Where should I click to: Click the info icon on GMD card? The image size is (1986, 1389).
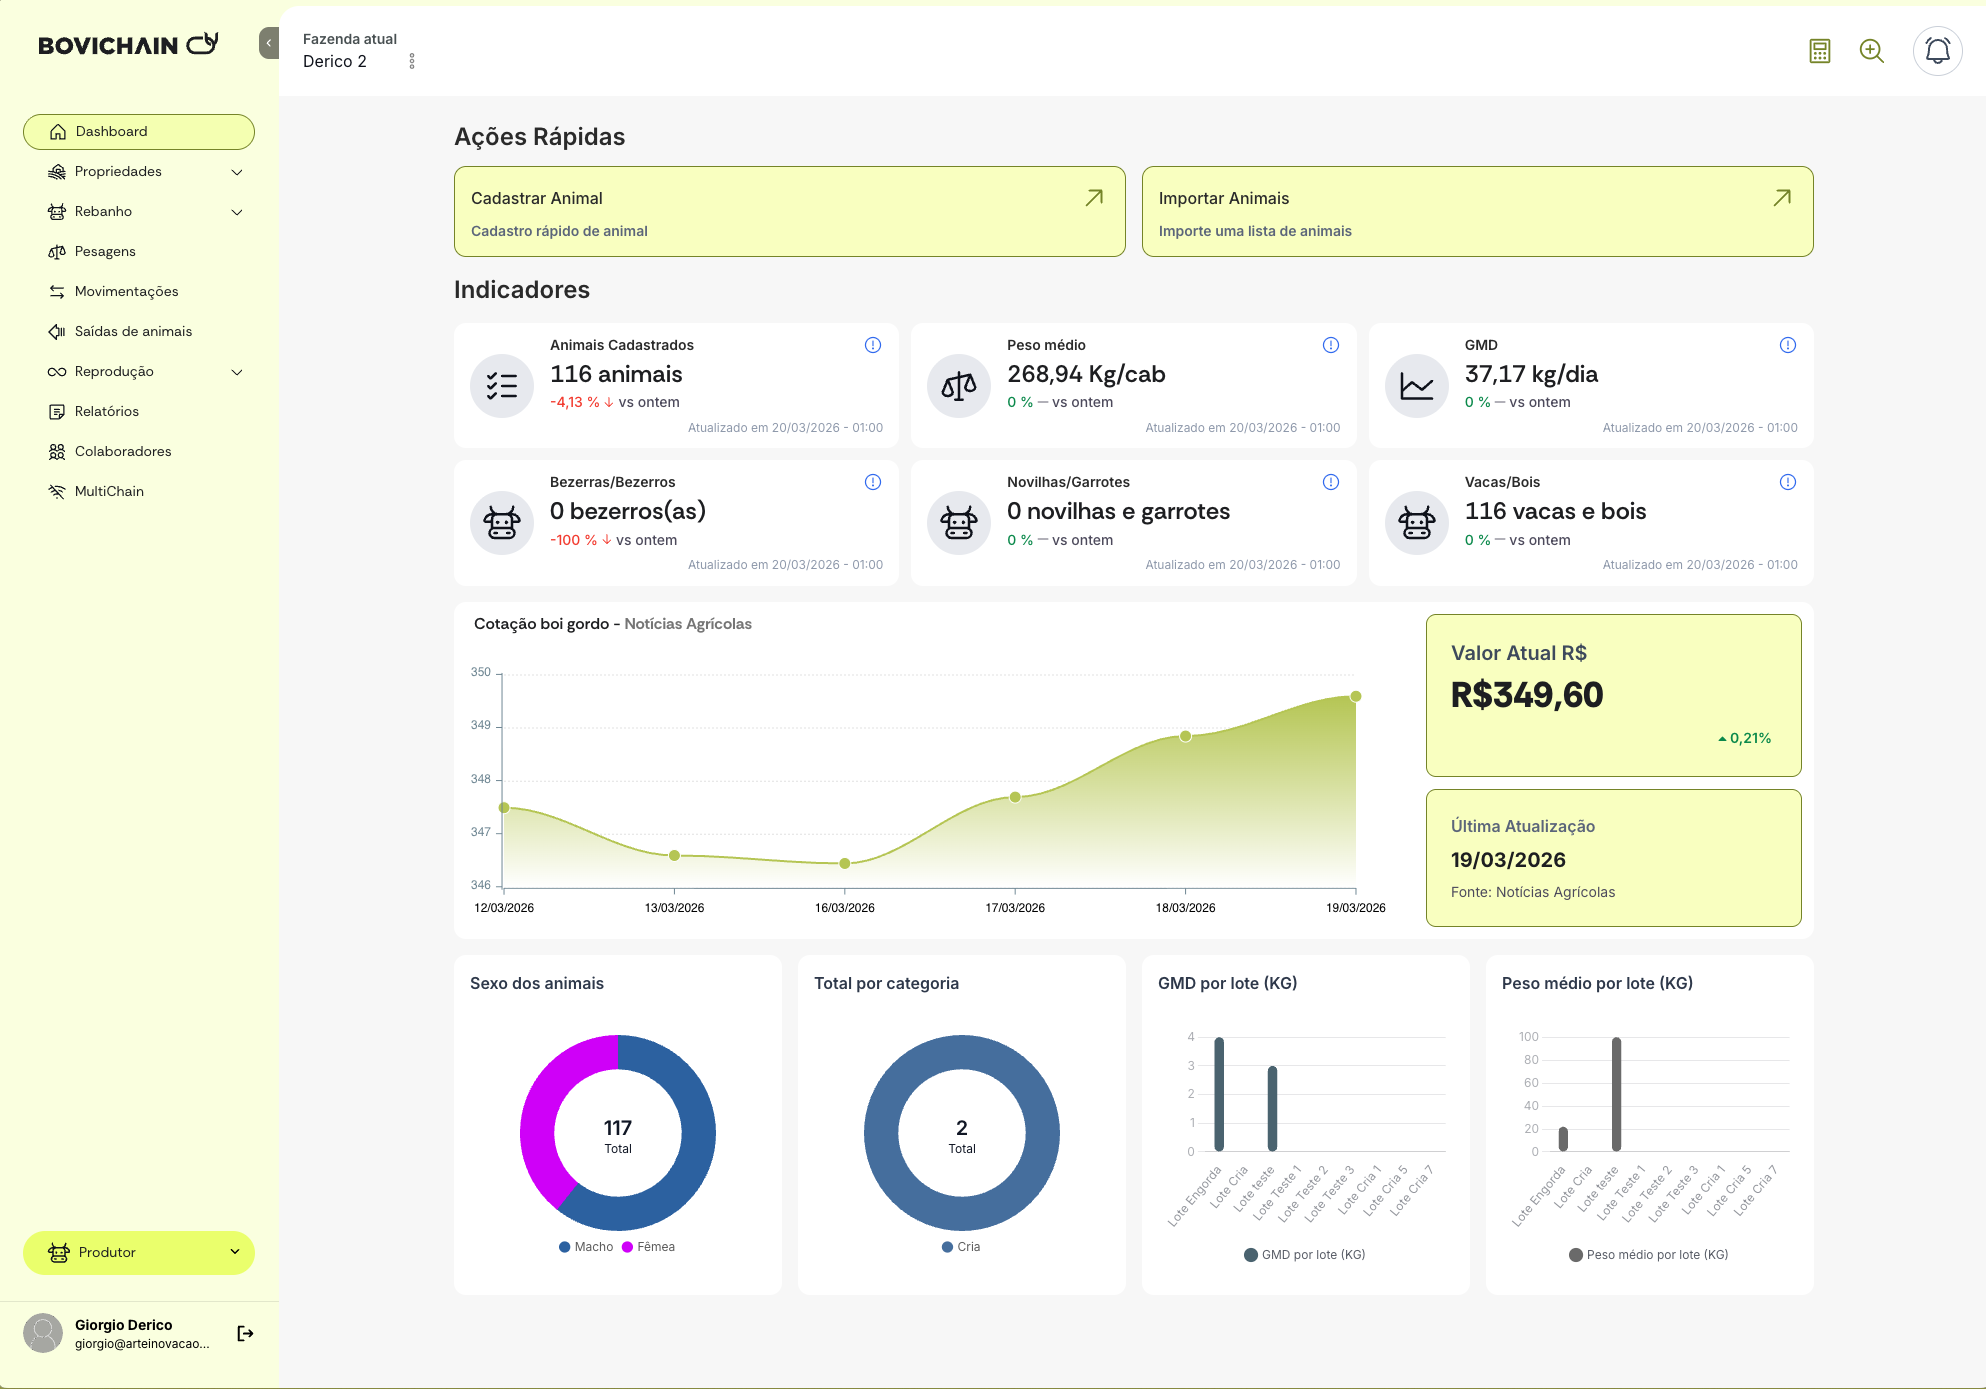coord(1788,345)
